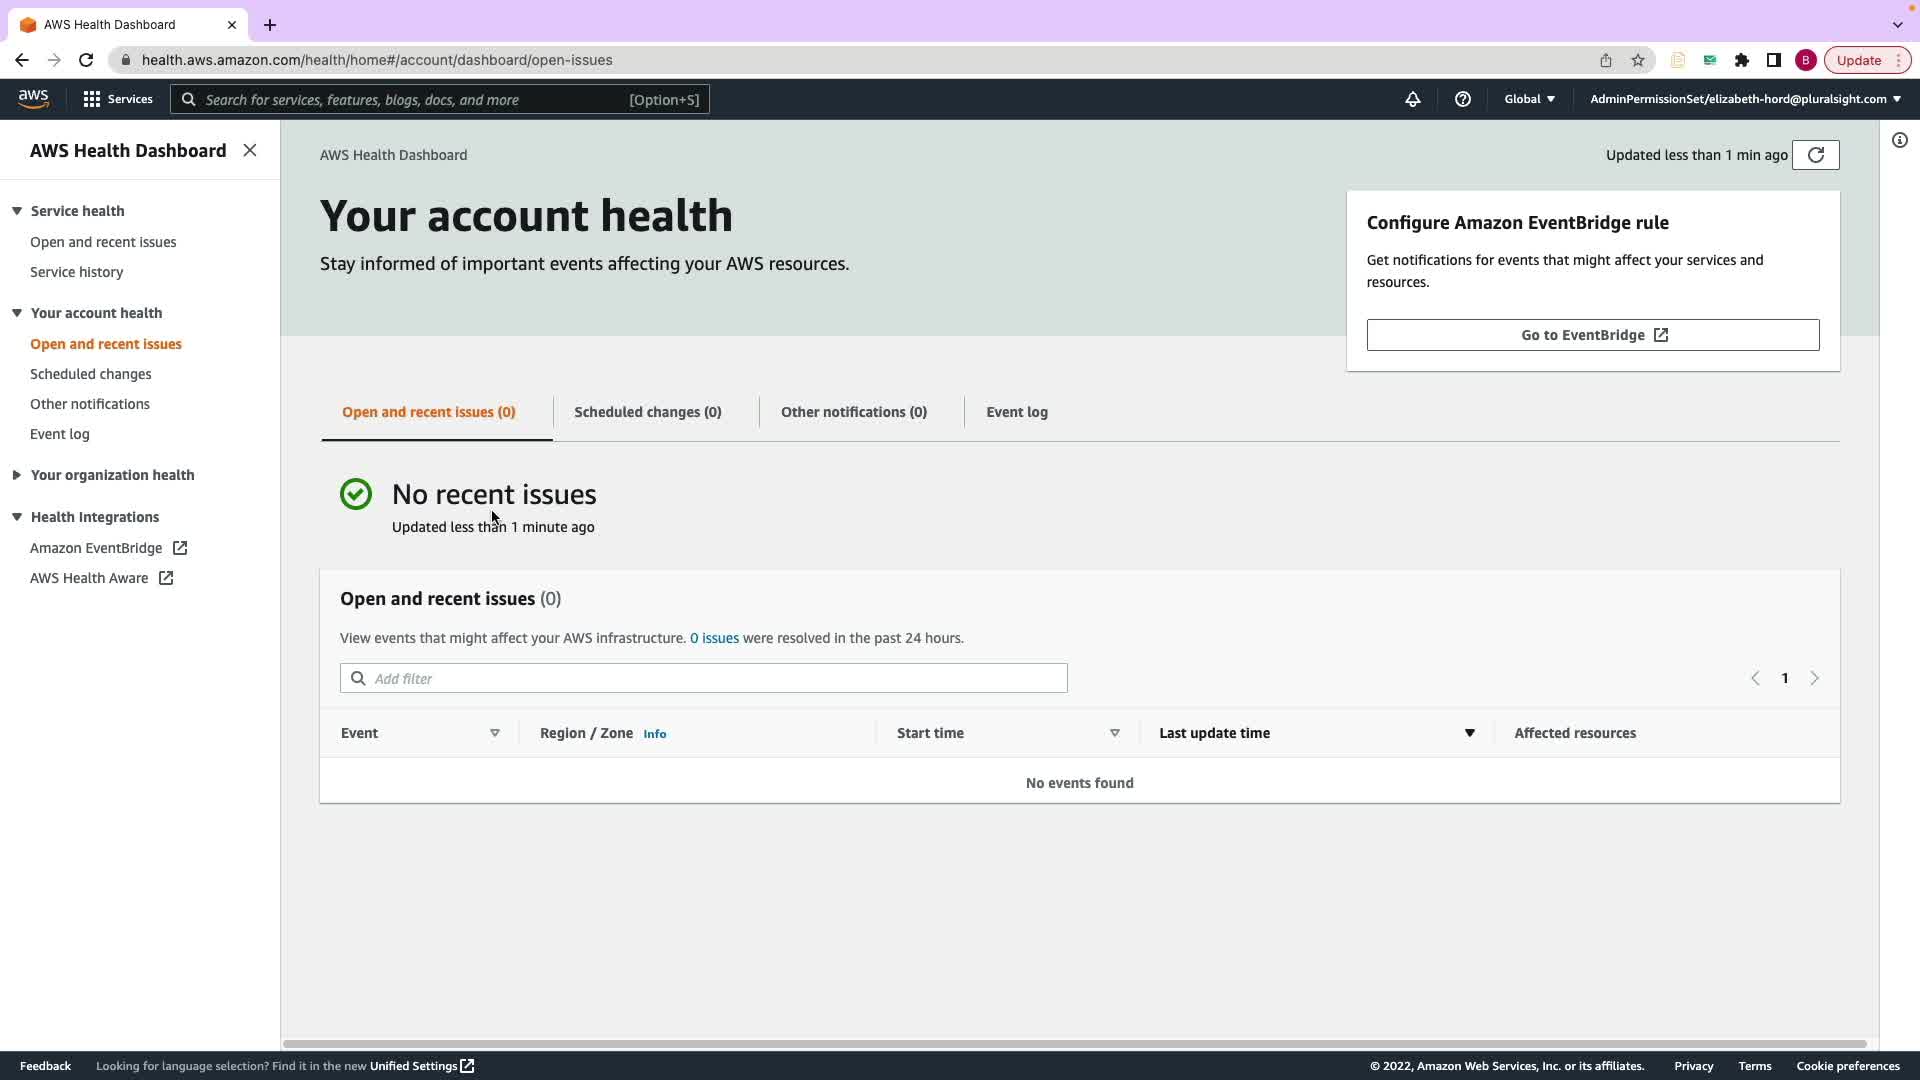Viewport: 1920px width, 1080px height.
Task: Click the Go to EventBridge button
Action: 1592,335
